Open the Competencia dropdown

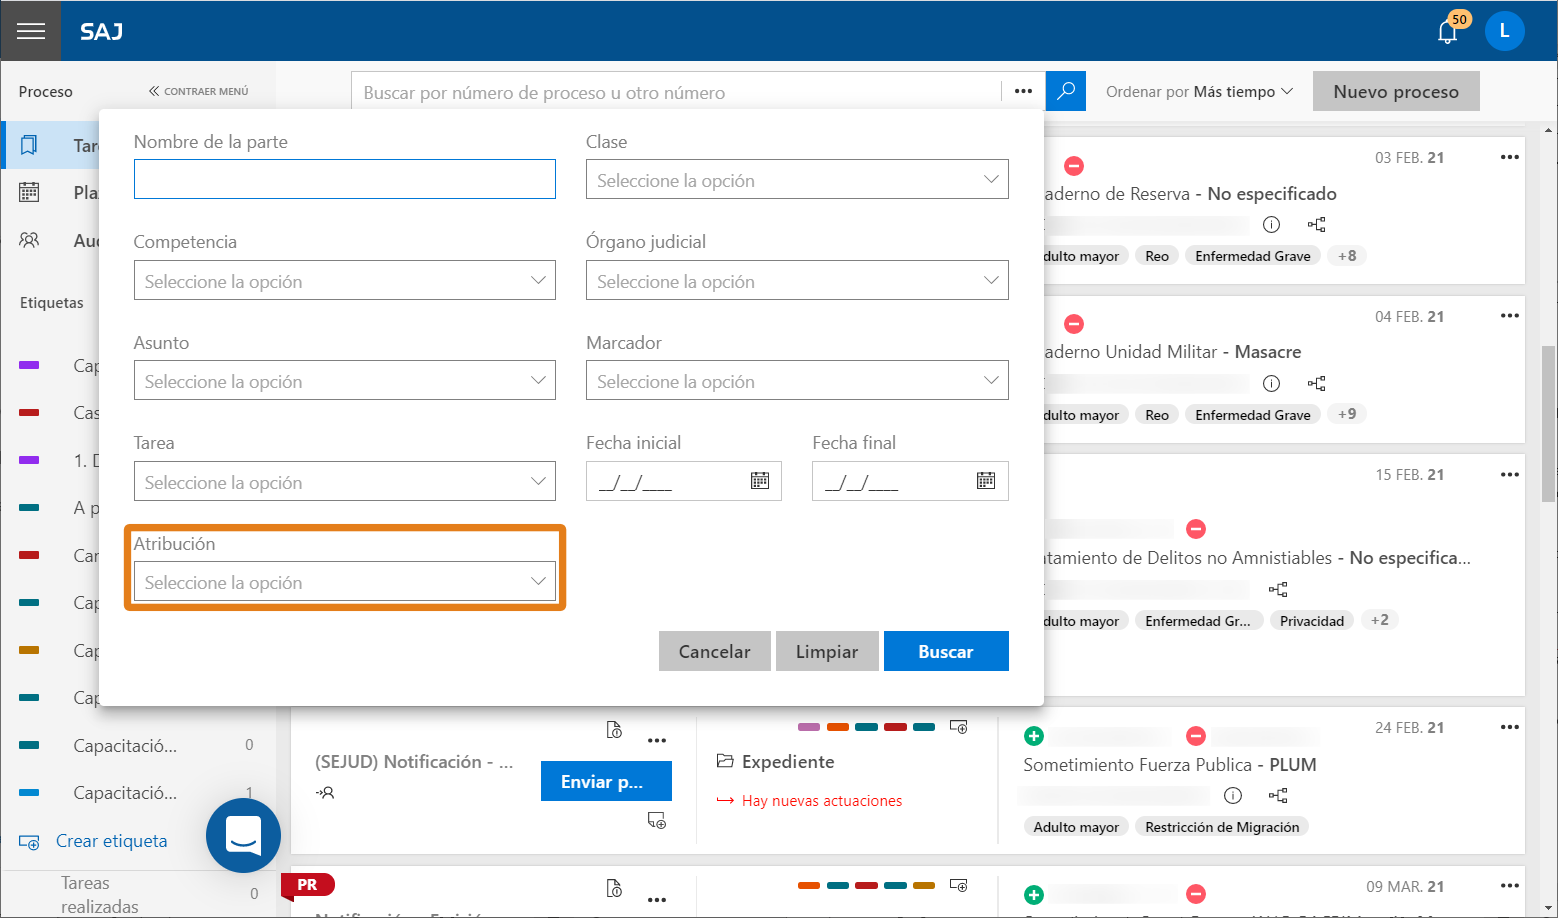point(345,281)
